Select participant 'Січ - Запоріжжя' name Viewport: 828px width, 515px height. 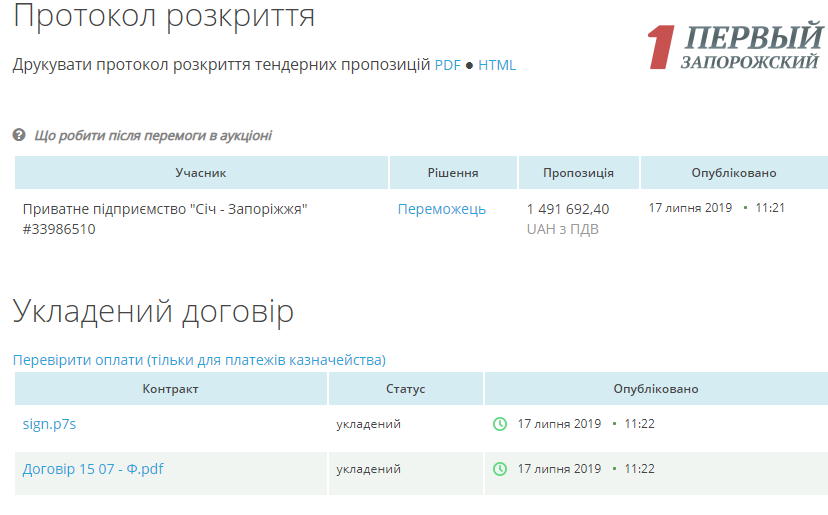(165, 209)
